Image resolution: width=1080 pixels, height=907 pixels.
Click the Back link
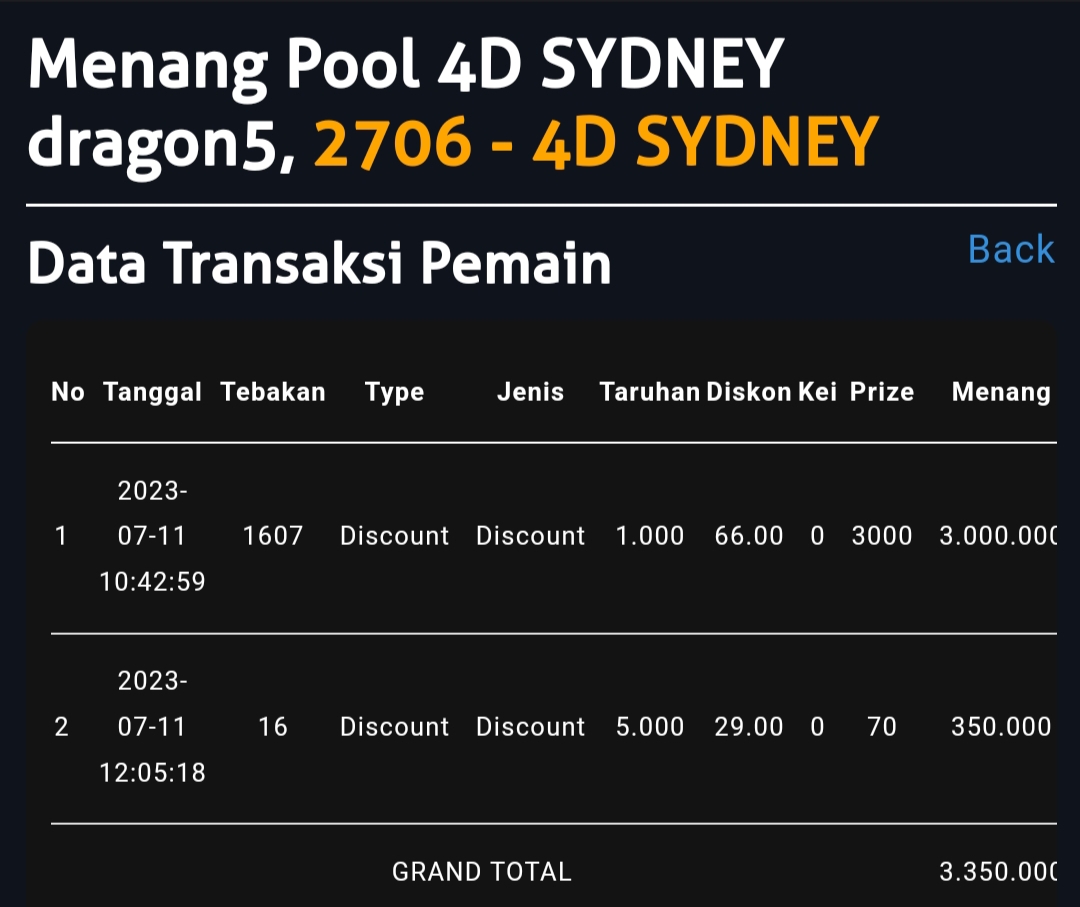(x=1011, y=250)
